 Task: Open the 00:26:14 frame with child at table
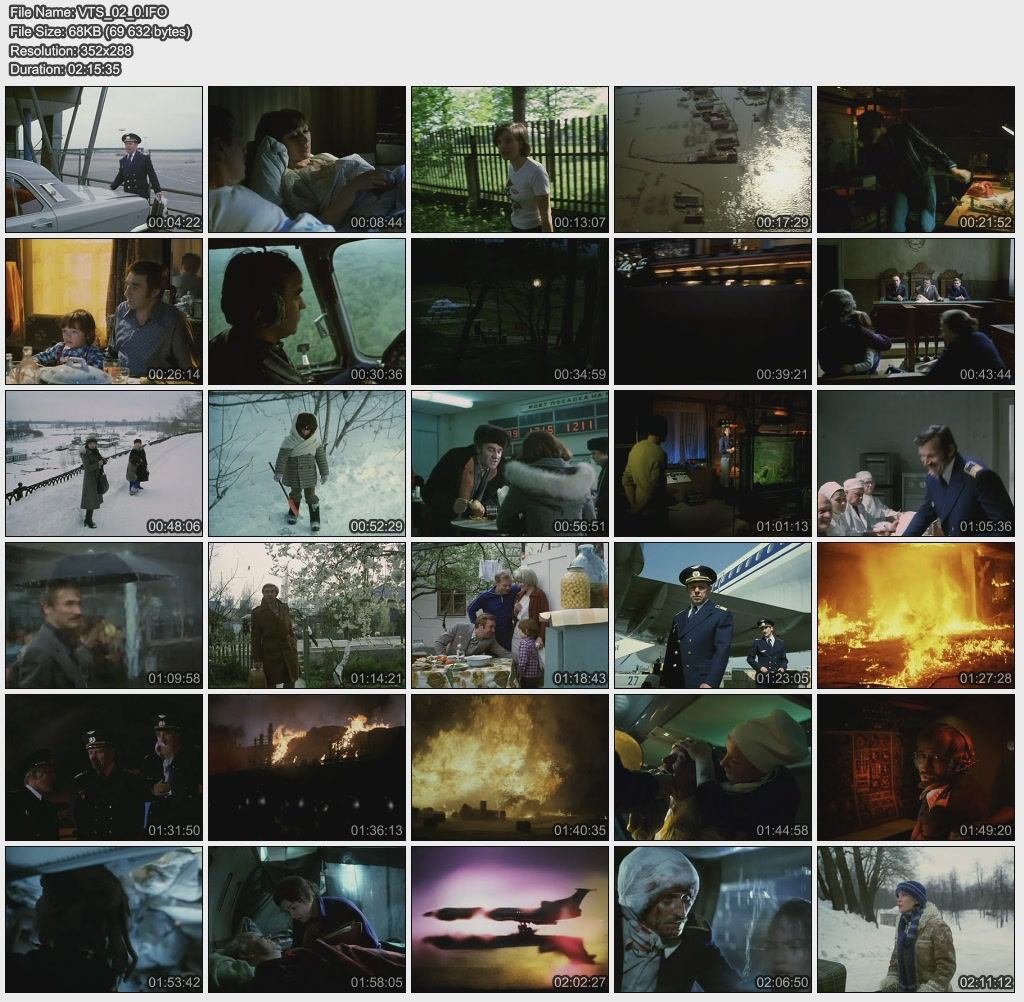tap(104, 312)
